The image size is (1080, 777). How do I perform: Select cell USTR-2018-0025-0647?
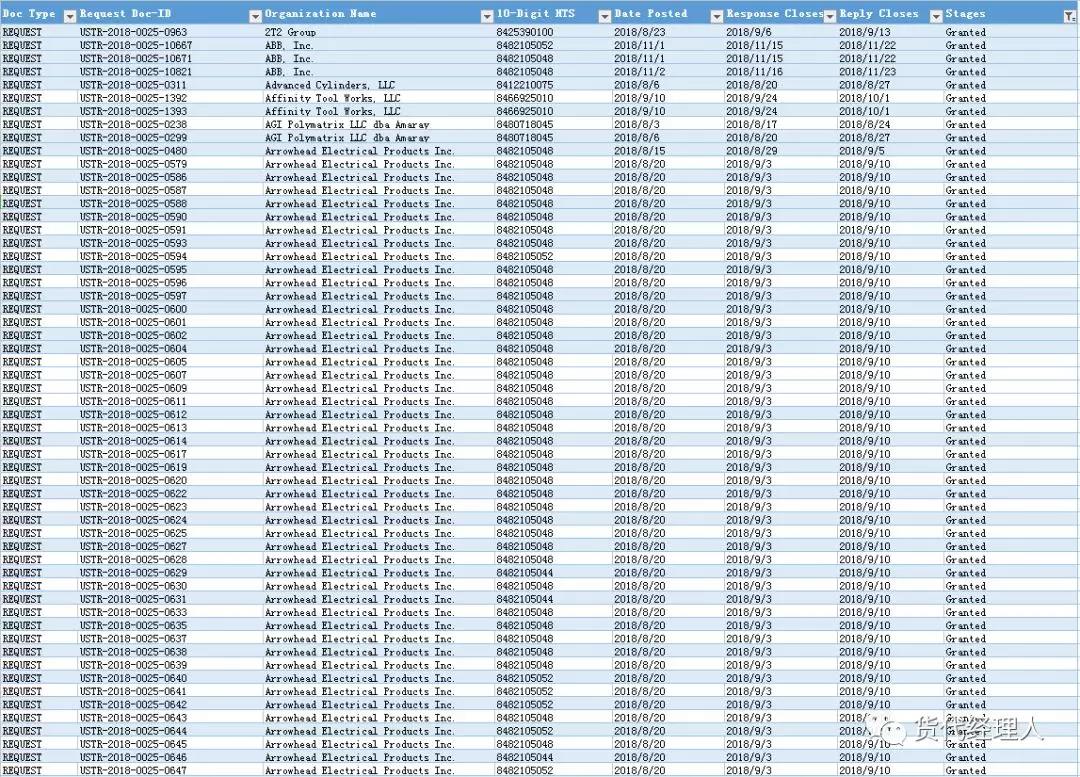[x=170, y=771]
